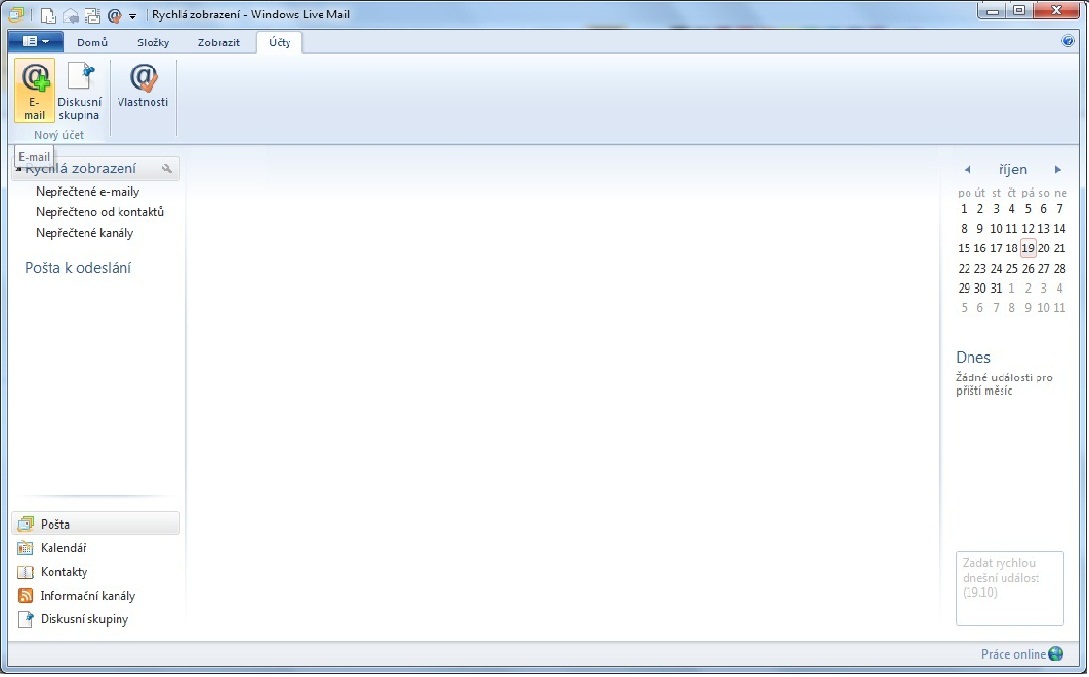
Task: Open Kalendář from the bottom navigation
Action: coord(63,548)
